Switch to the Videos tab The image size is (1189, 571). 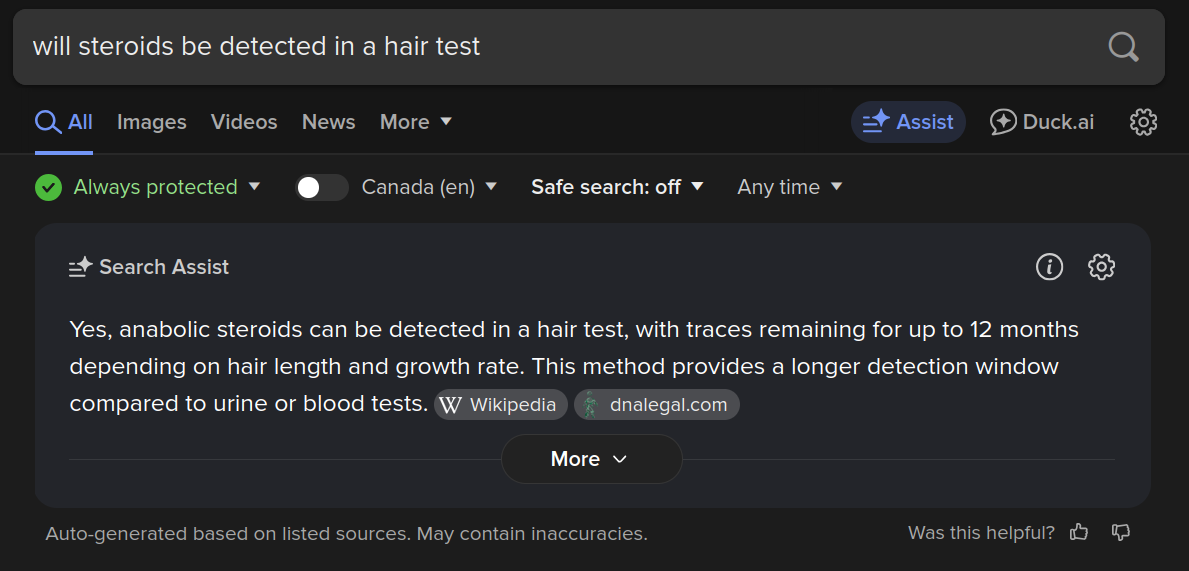coord(244,122)
